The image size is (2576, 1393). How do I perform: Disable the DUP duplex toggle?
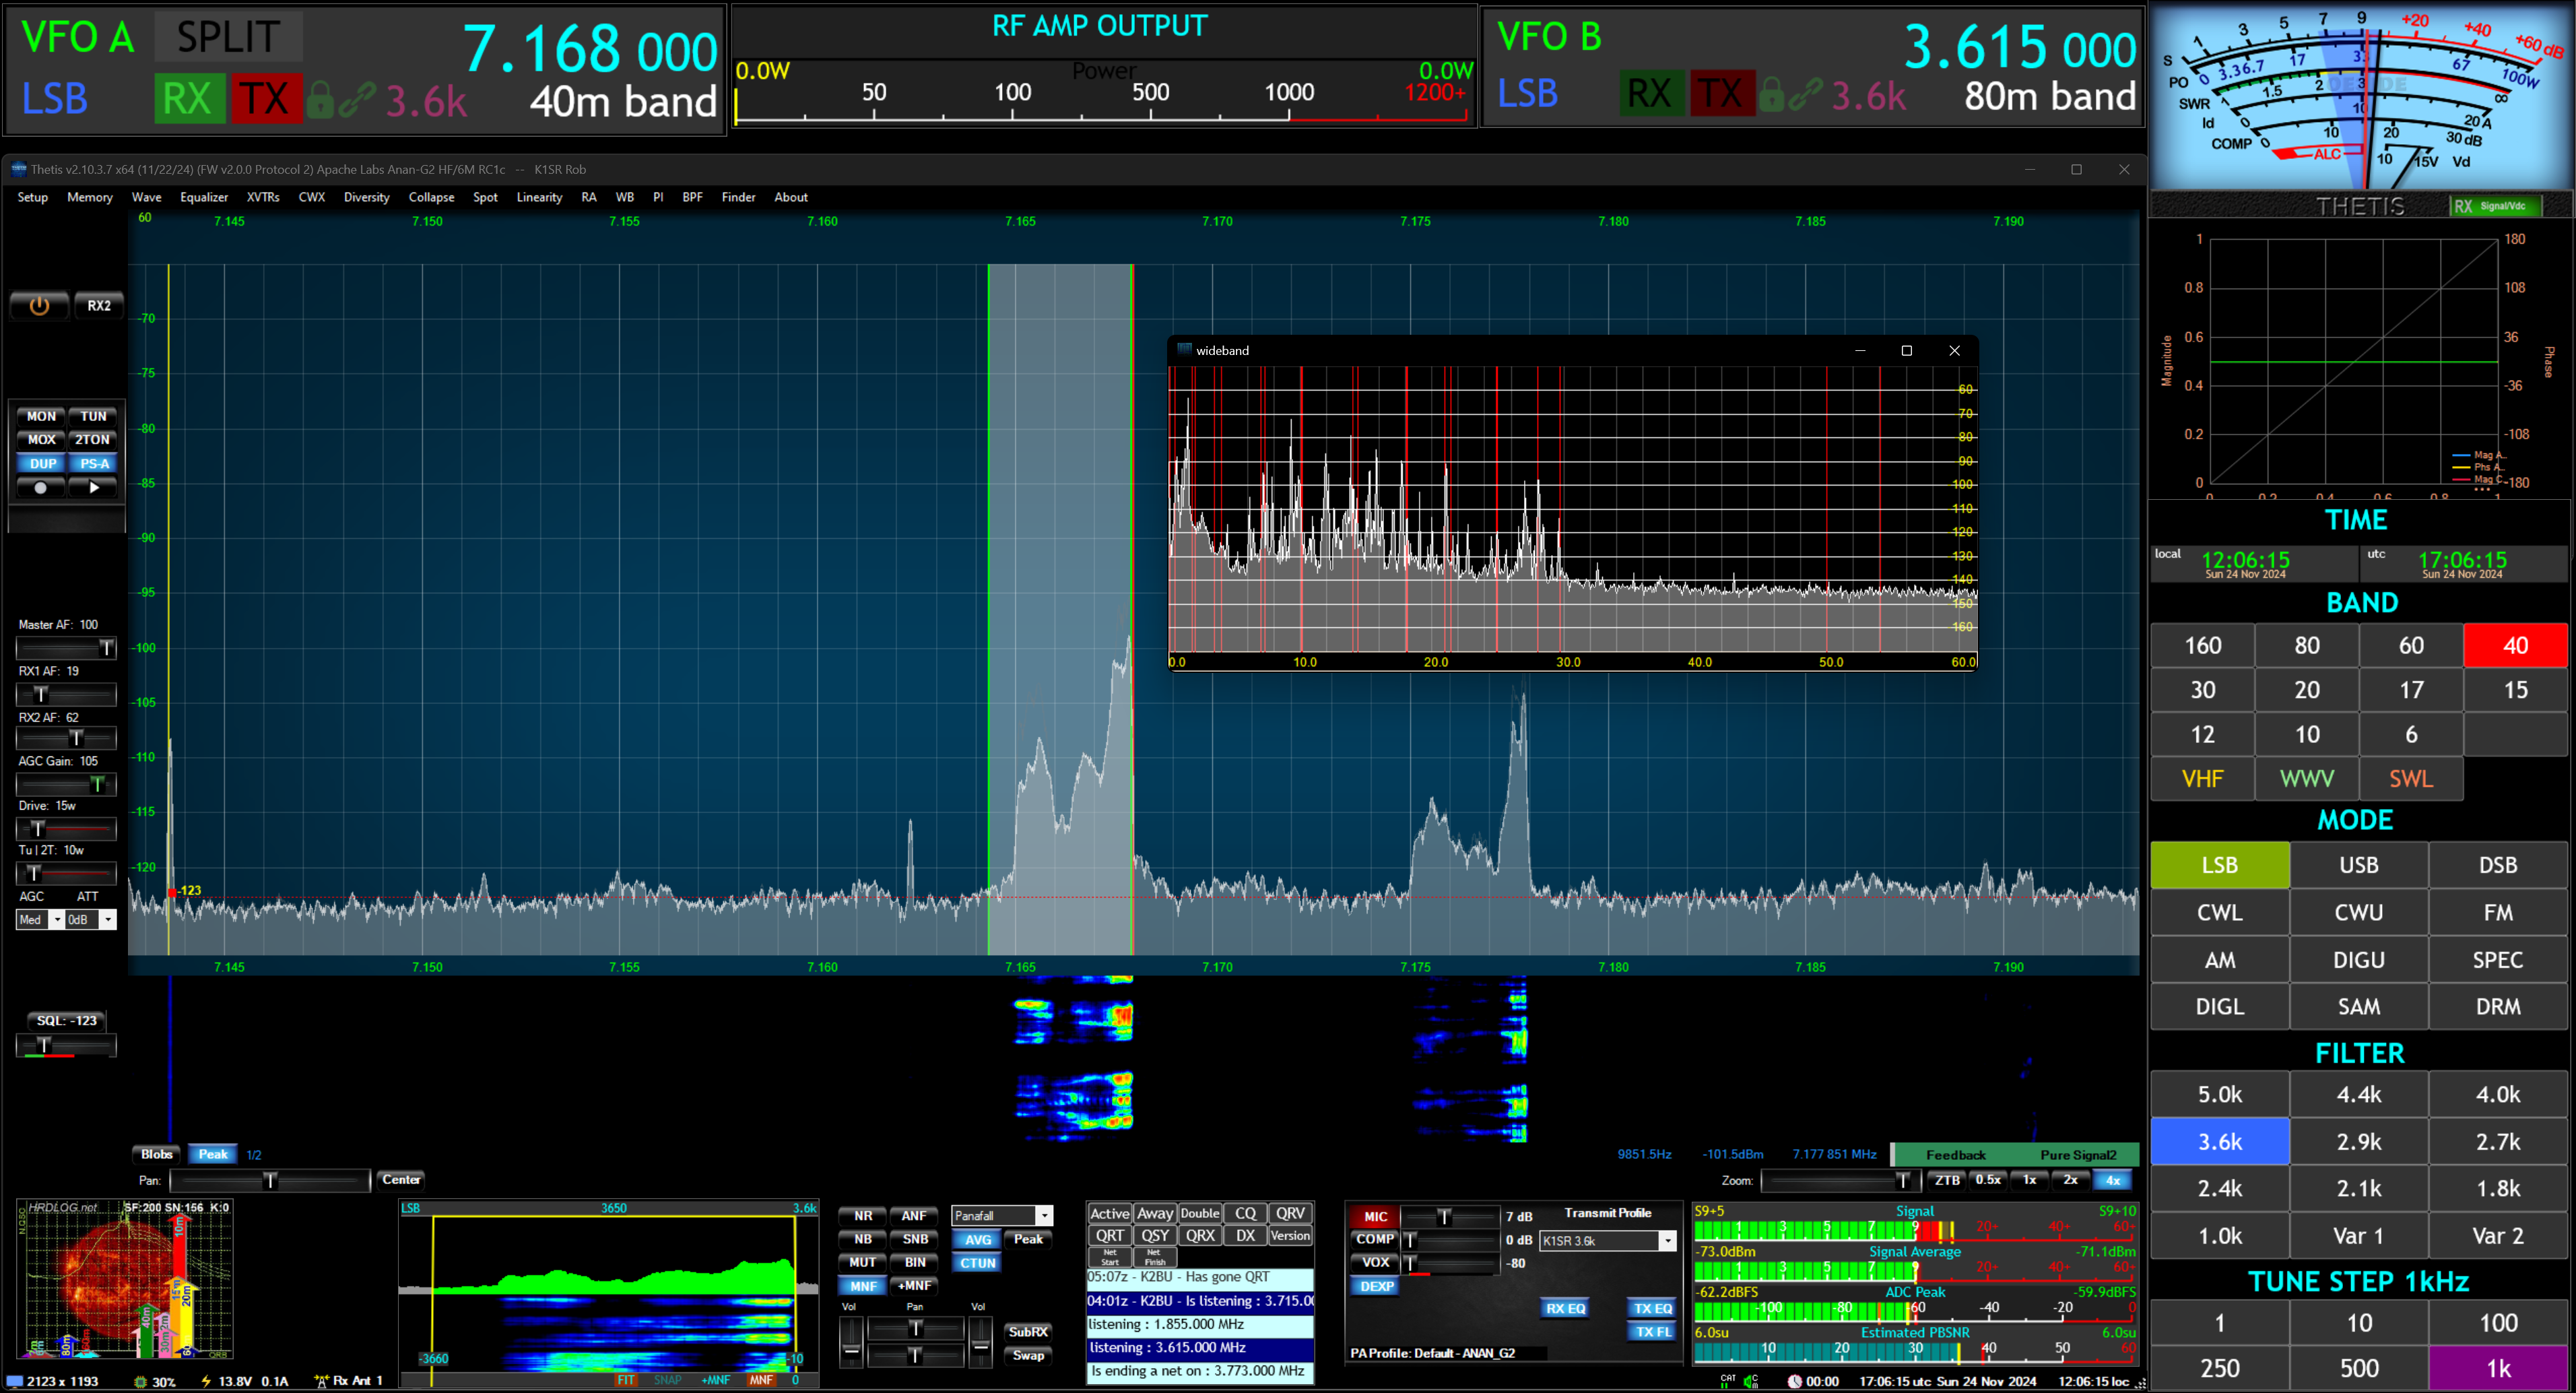[x=41, y=464]
